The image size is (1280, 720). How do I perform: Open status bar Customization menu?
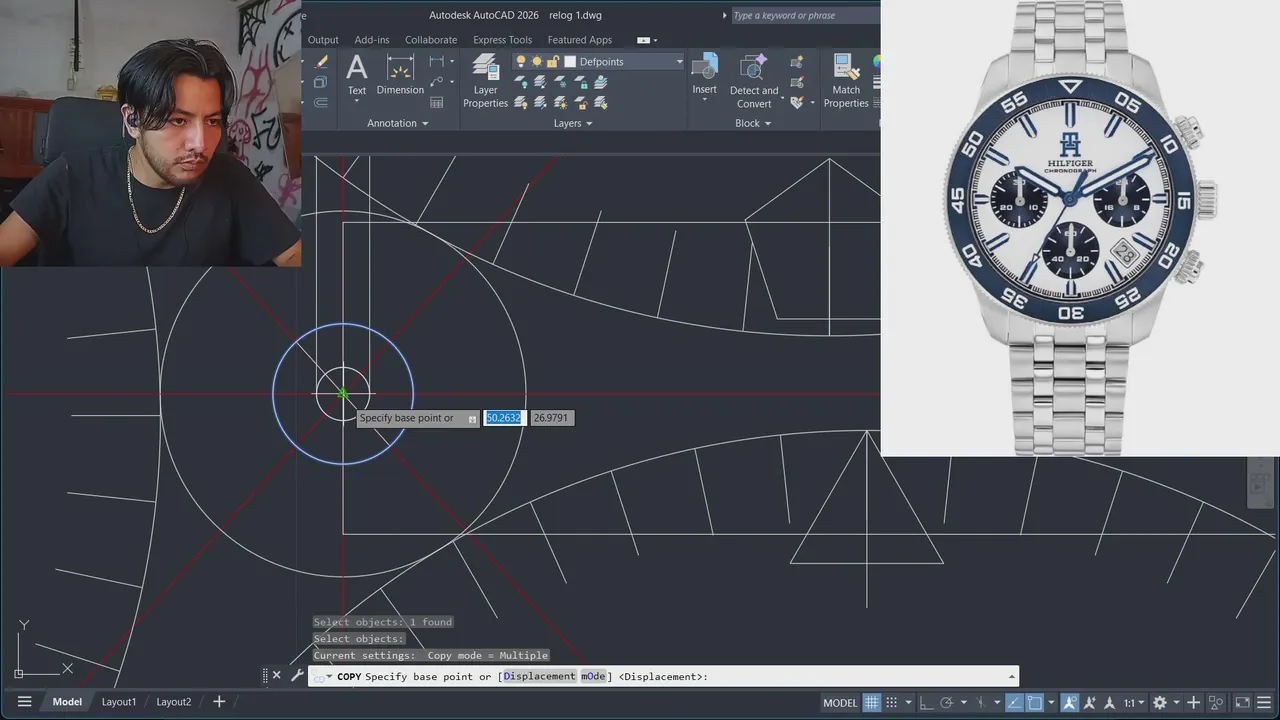1264,702
